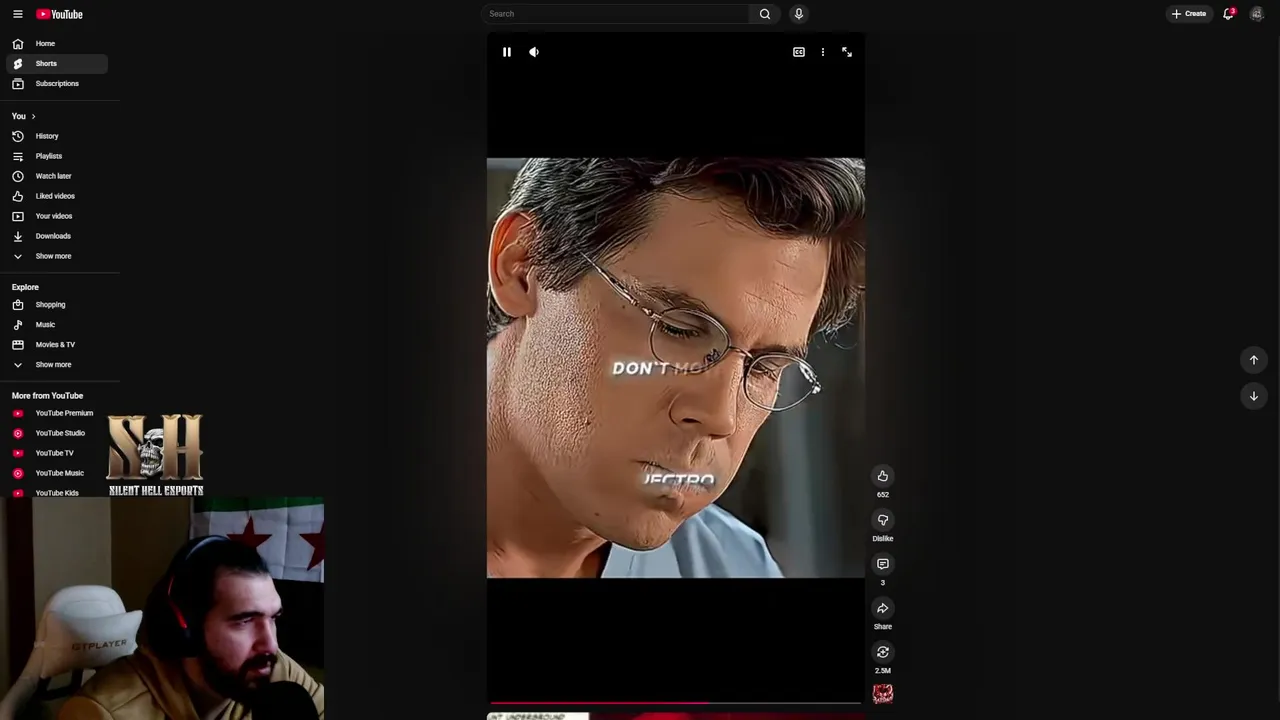The height and width of the screenshot is (720, 1280).
Task: Open Music under Explore
Action: click(57, 325)
